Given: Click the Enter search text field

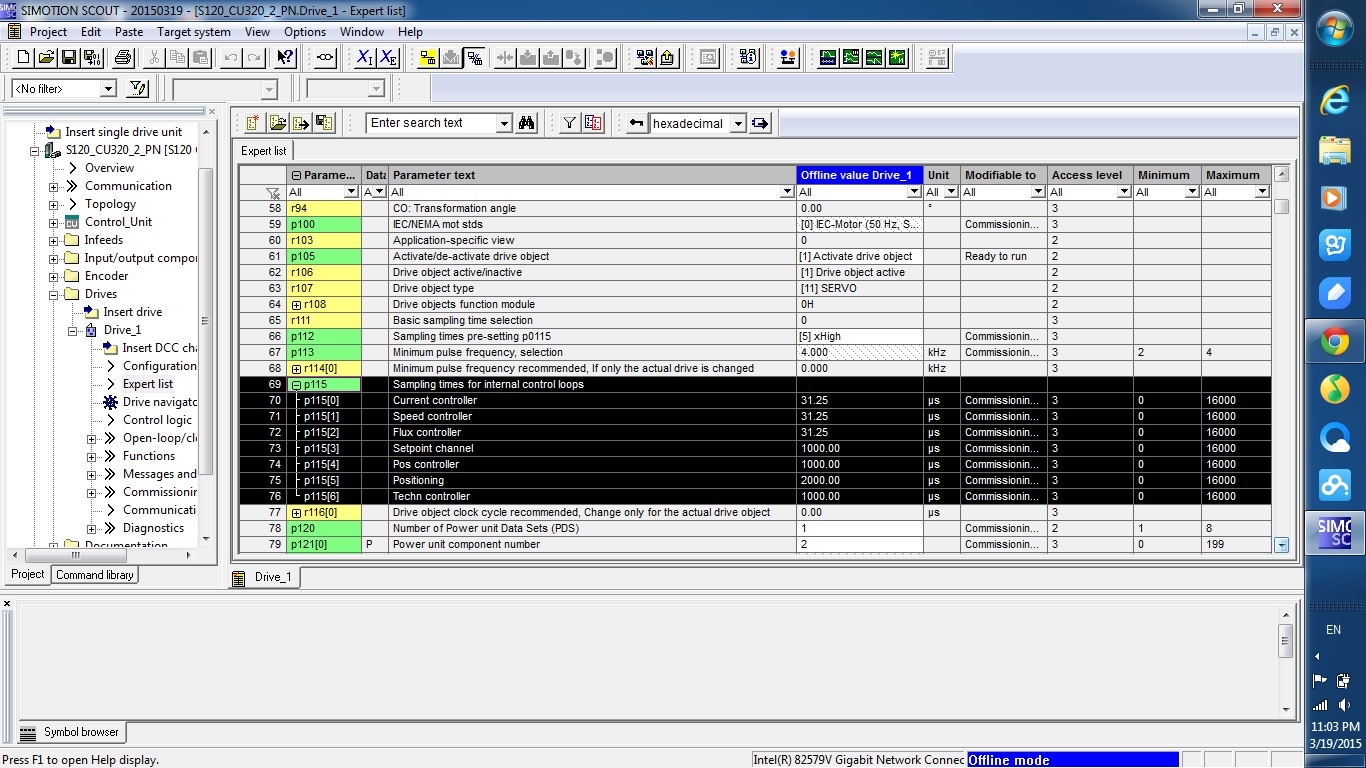Looking at the screenshot, I should click(430, 123).
